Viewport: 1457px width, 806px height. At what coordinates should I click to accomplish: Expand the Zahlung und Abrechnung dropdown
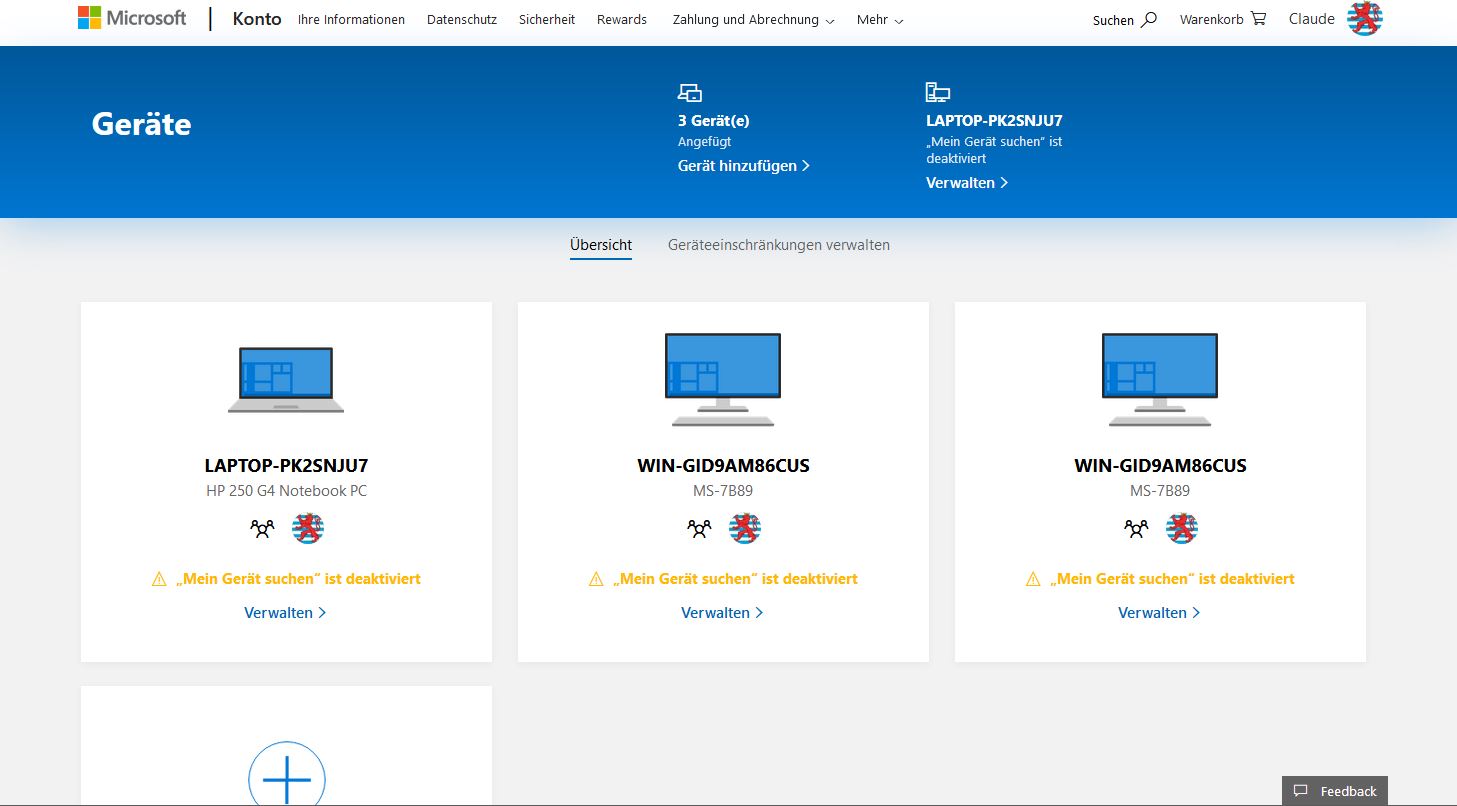[754, 19]
